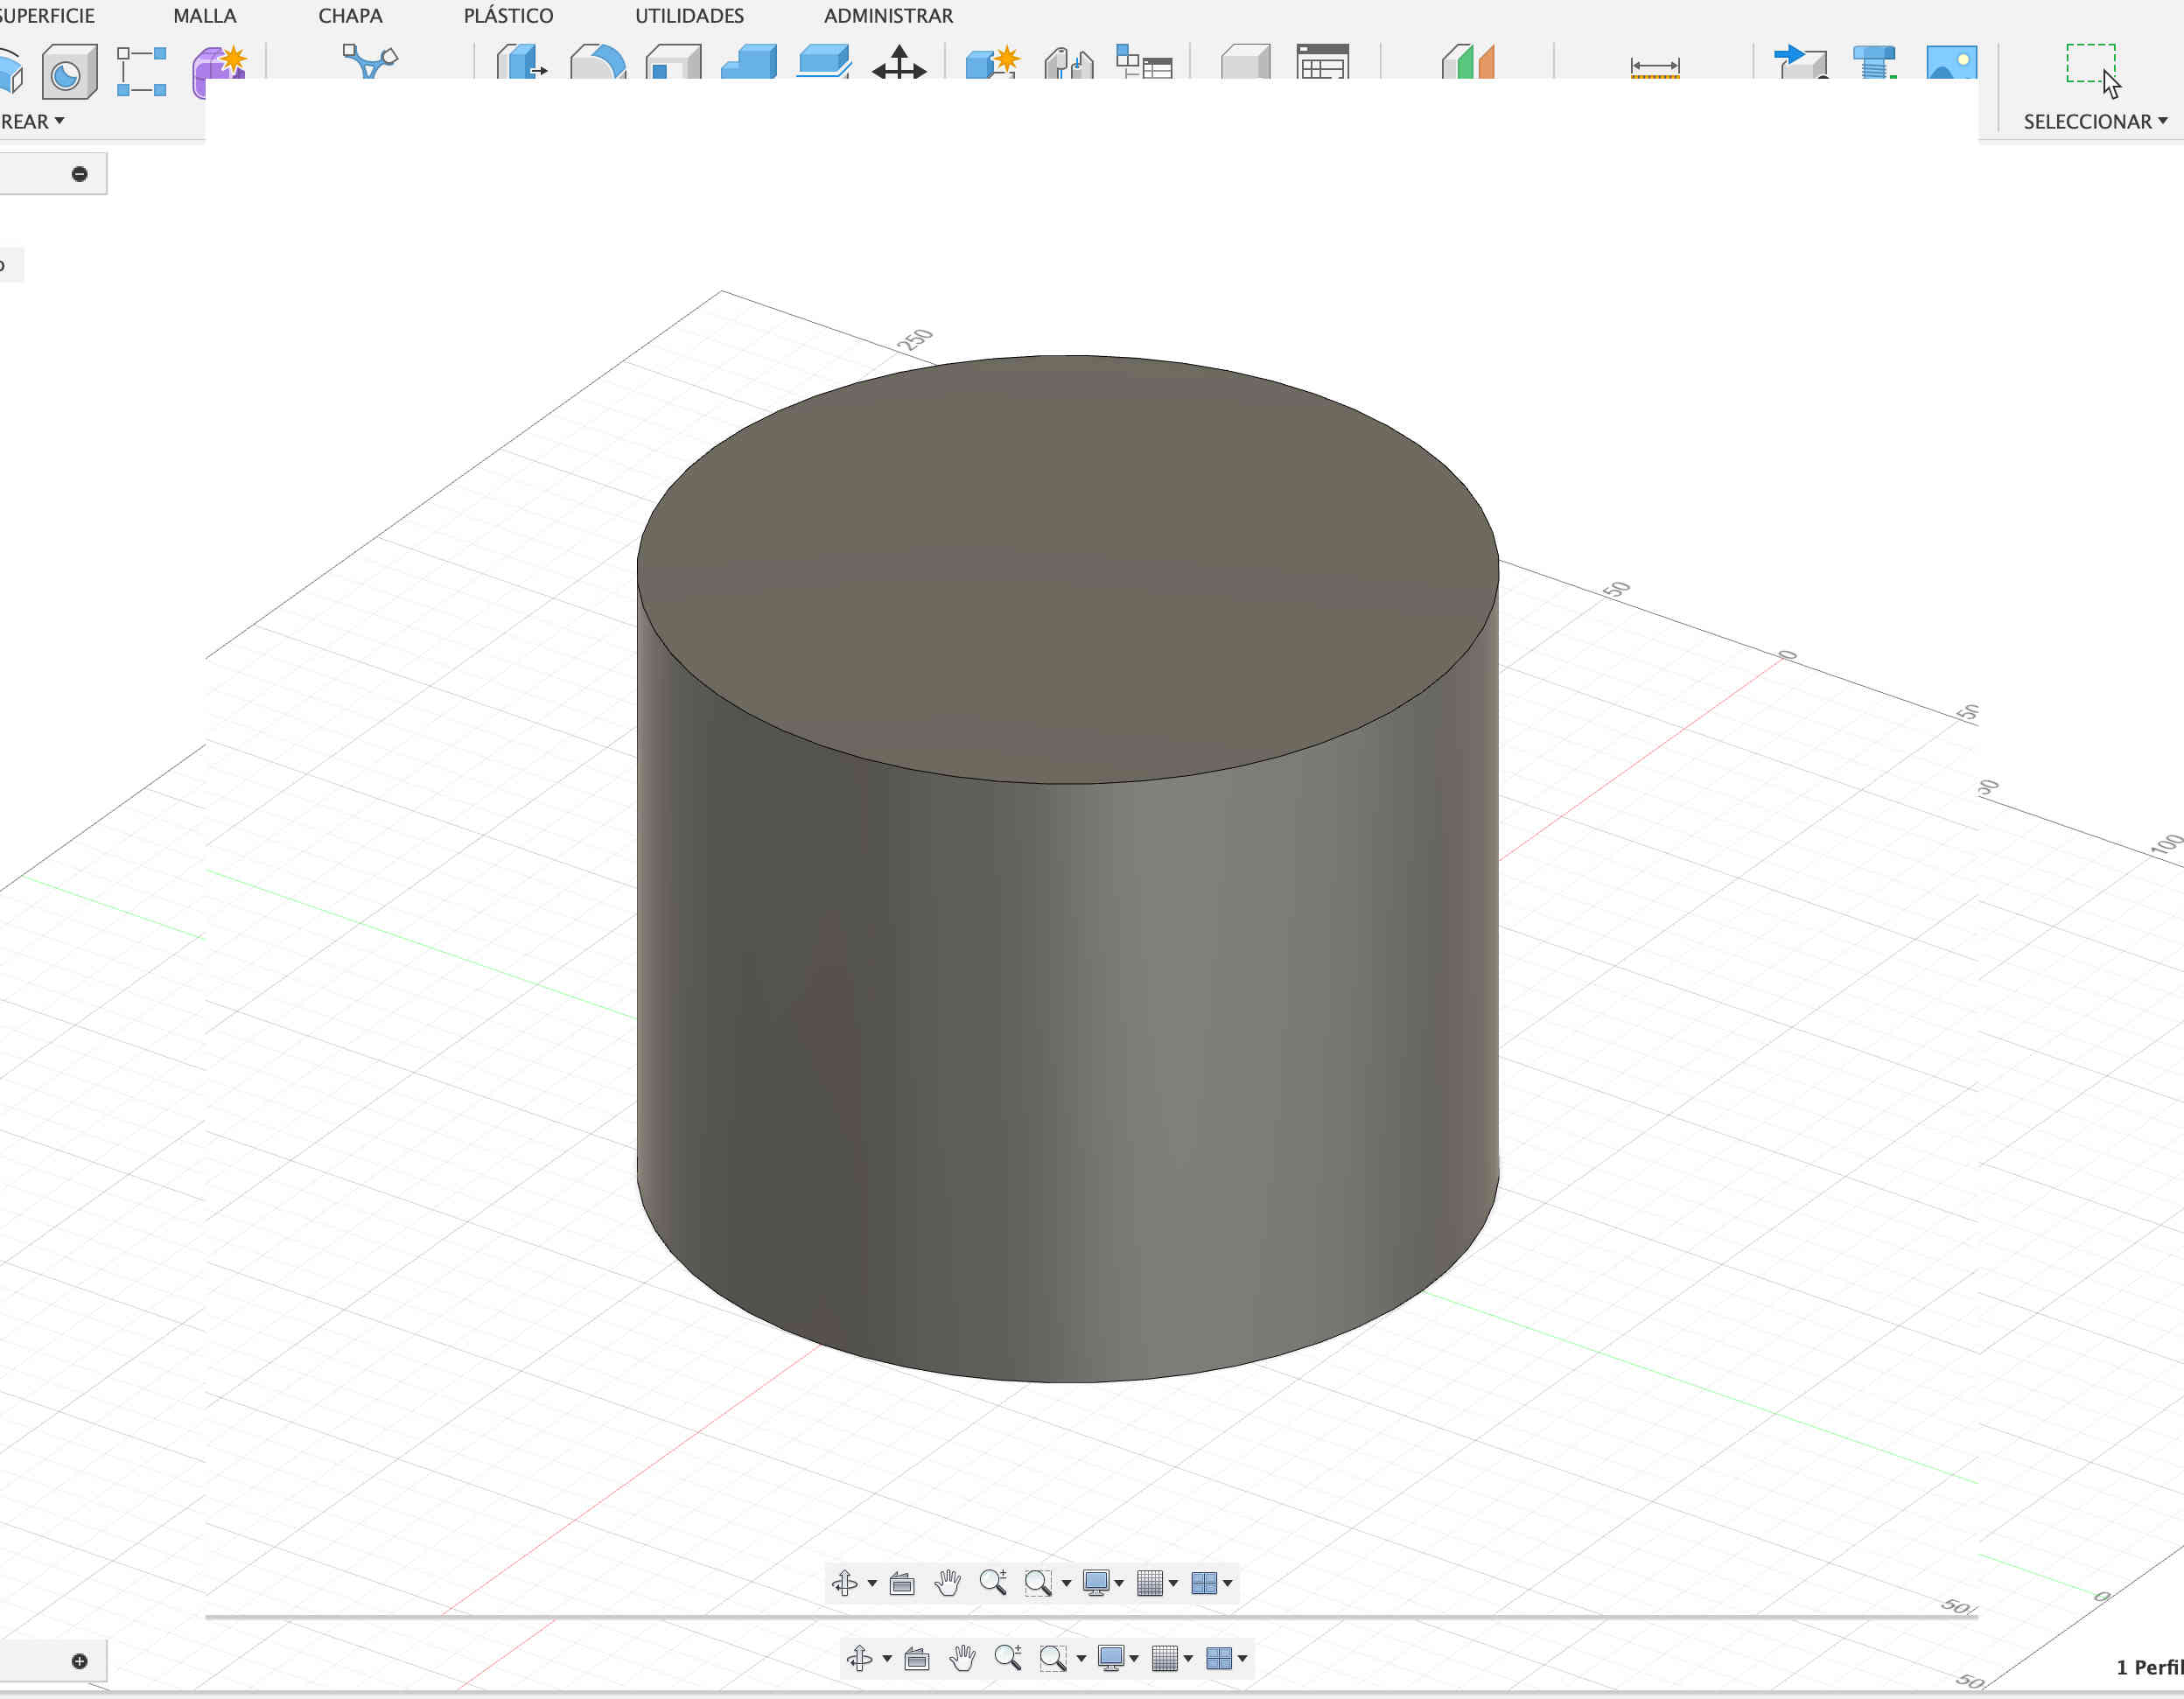
Task: Click the gray box configure icon
Action: [1246, 61]
